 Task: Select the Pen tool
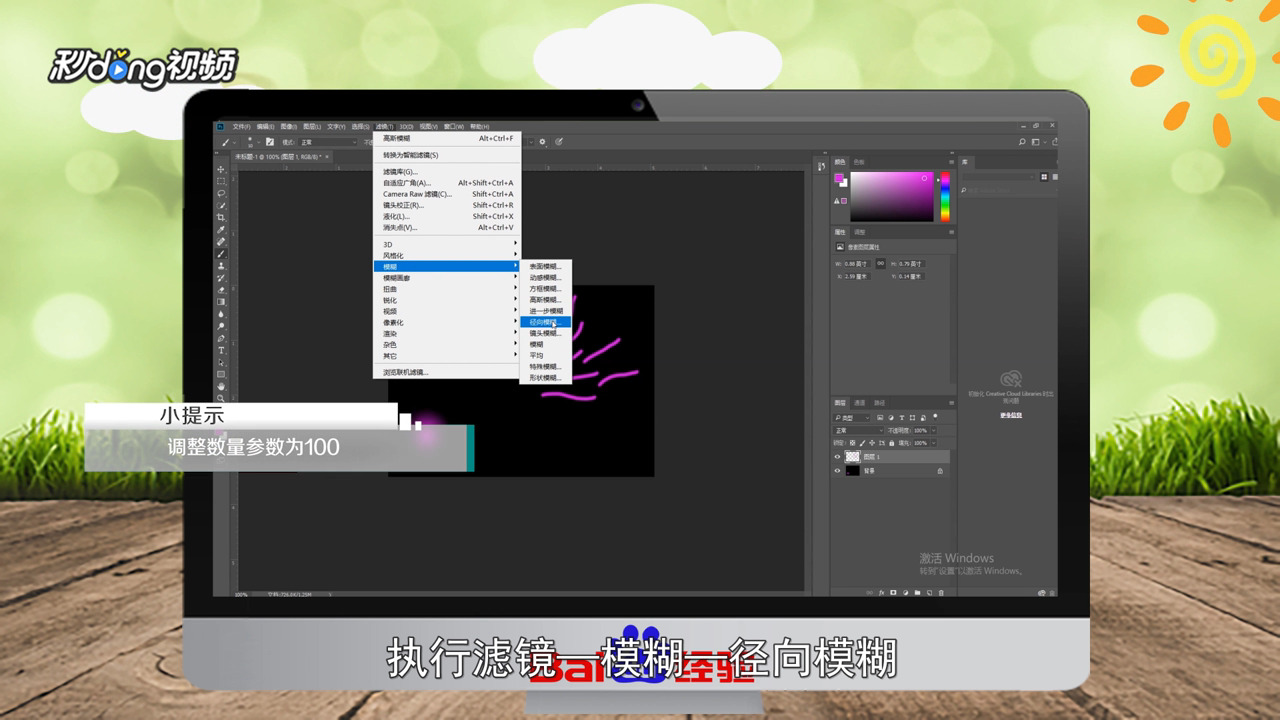click(x=221, y=338)
